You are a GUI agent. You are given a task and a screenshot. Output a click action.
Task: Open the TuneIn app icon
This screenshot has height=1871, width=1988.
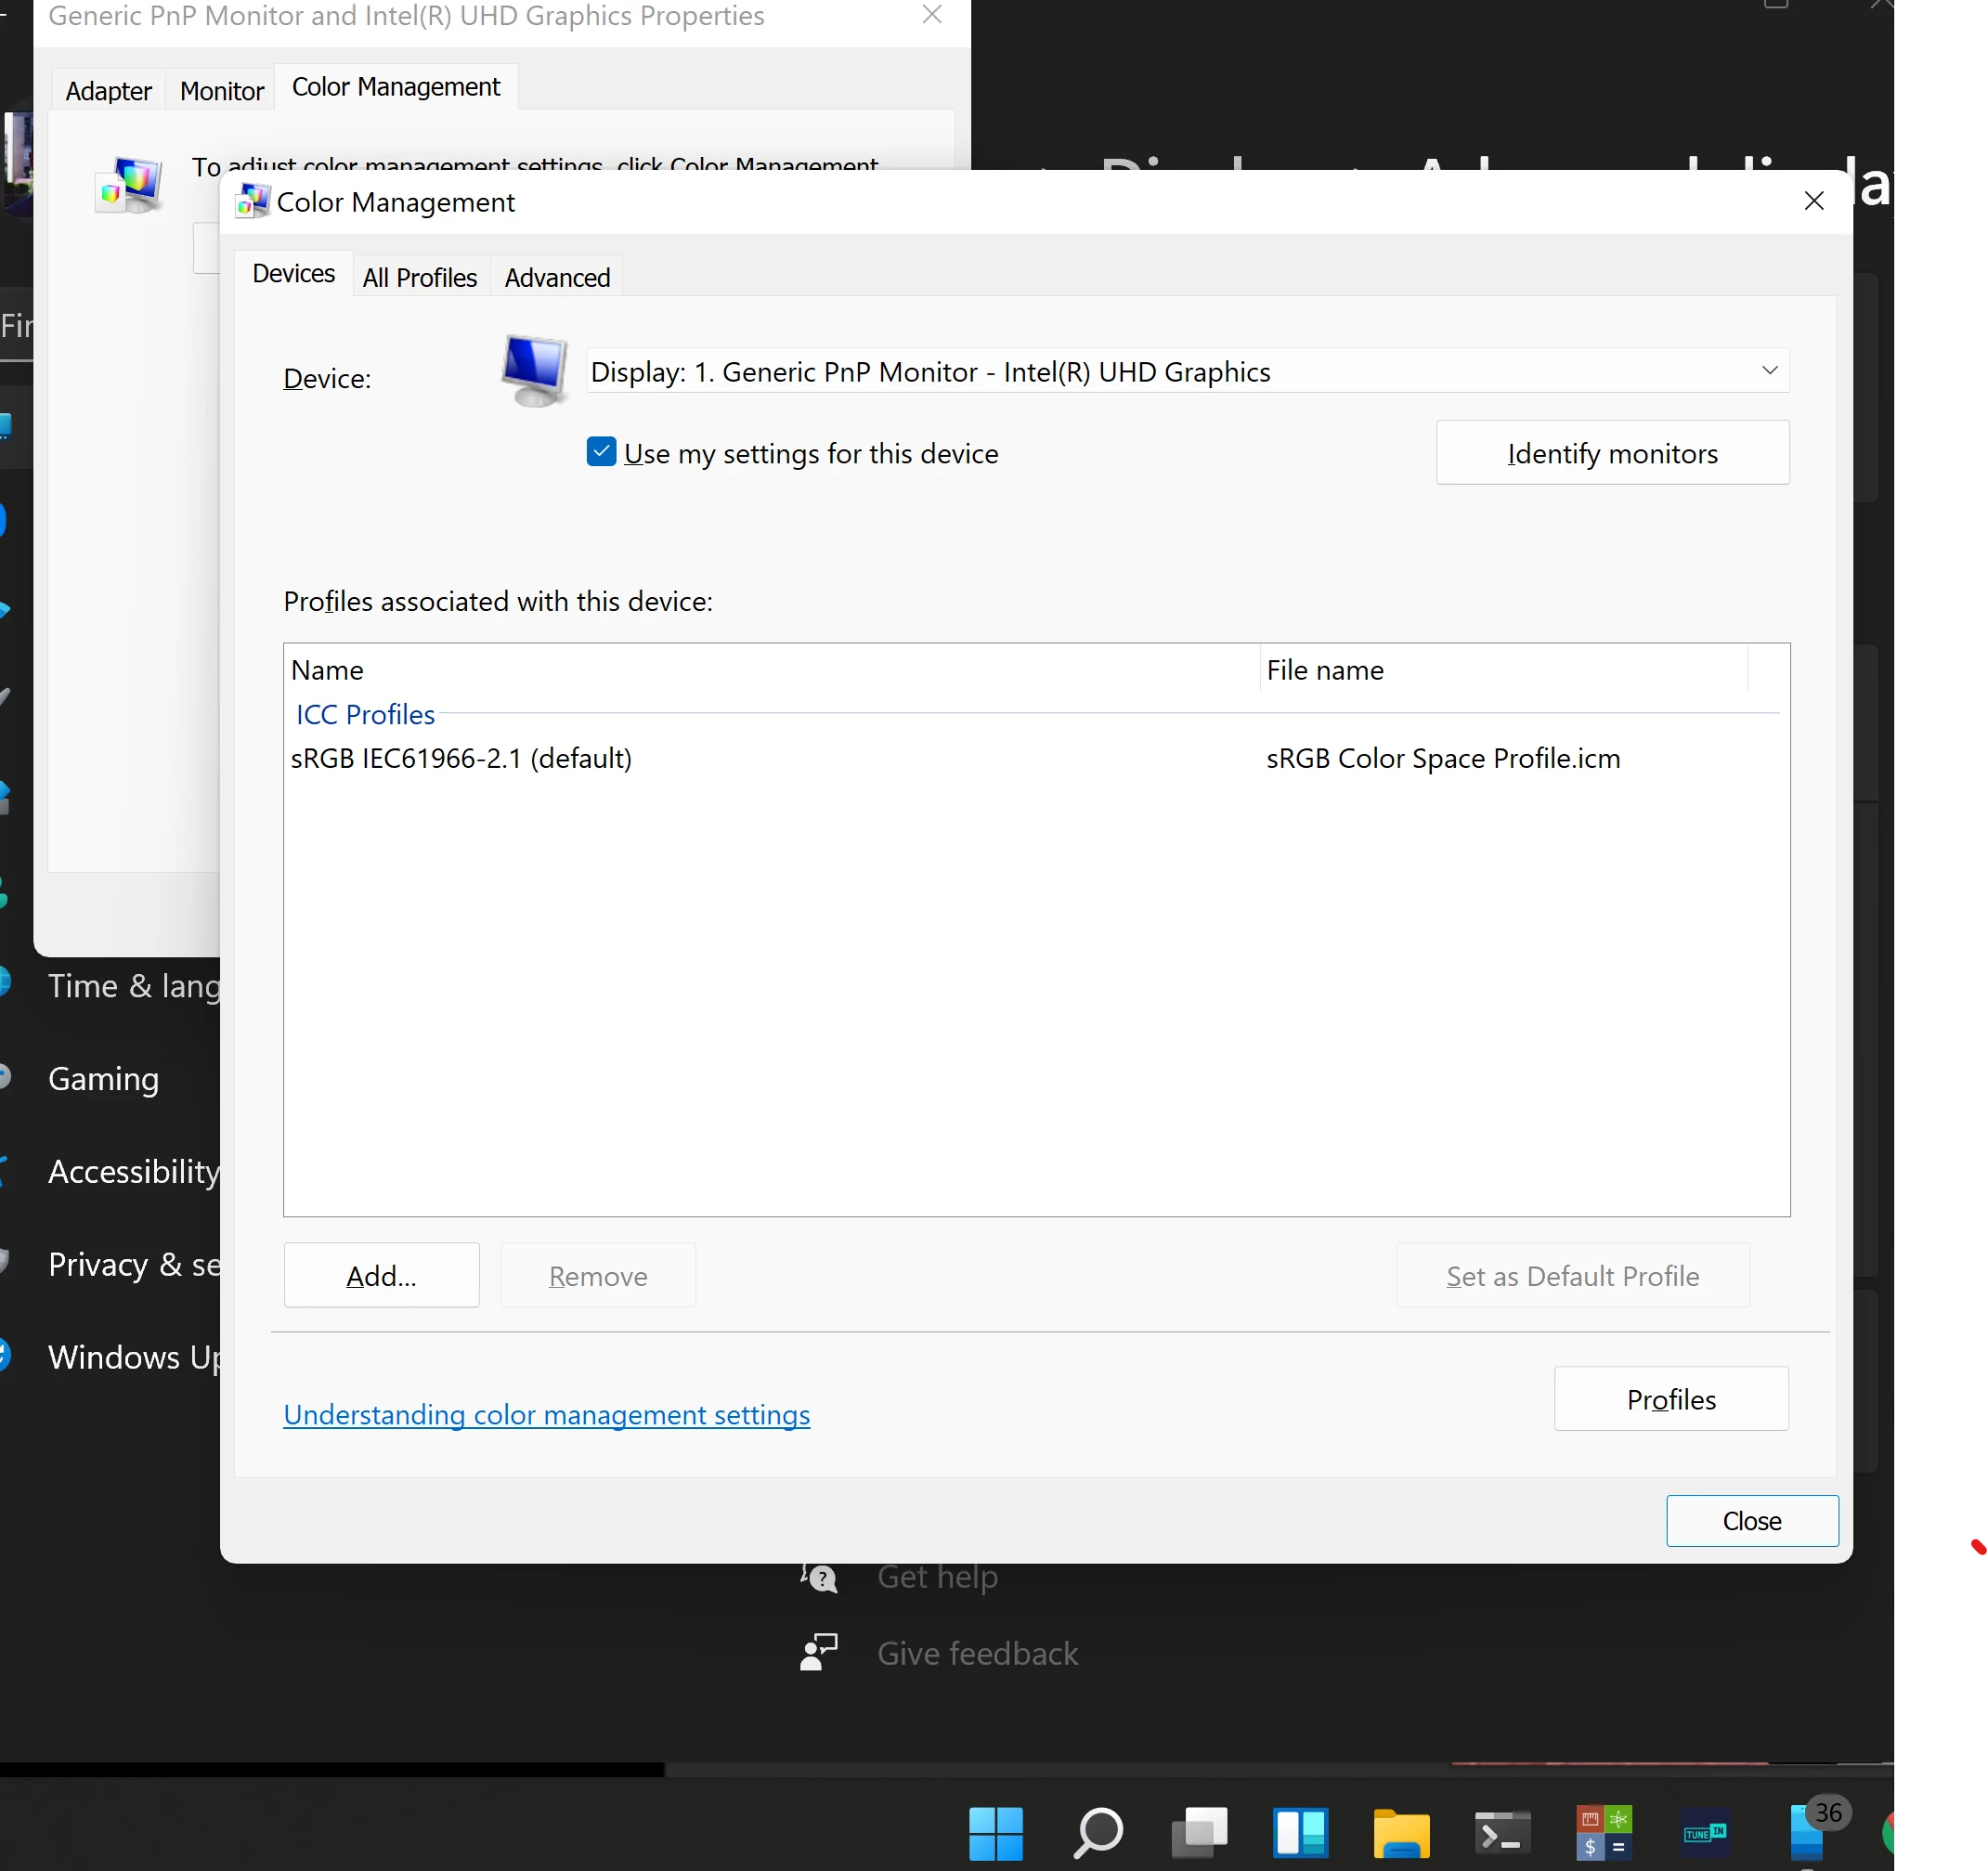coord(1704,1833)
